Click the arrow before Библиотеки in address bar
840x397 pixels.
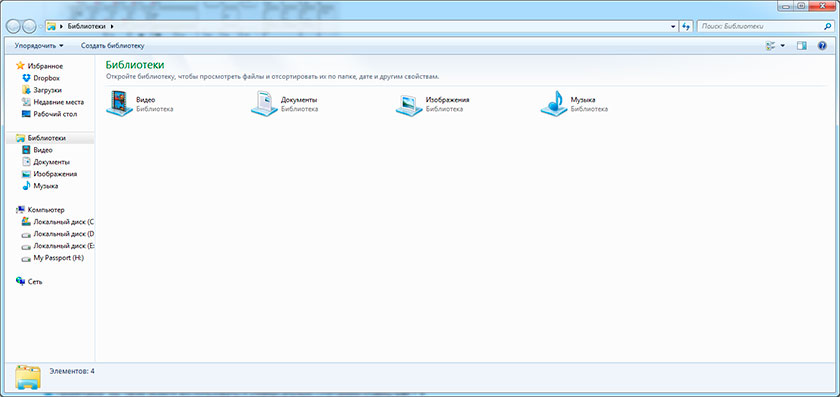pos(62,26)
